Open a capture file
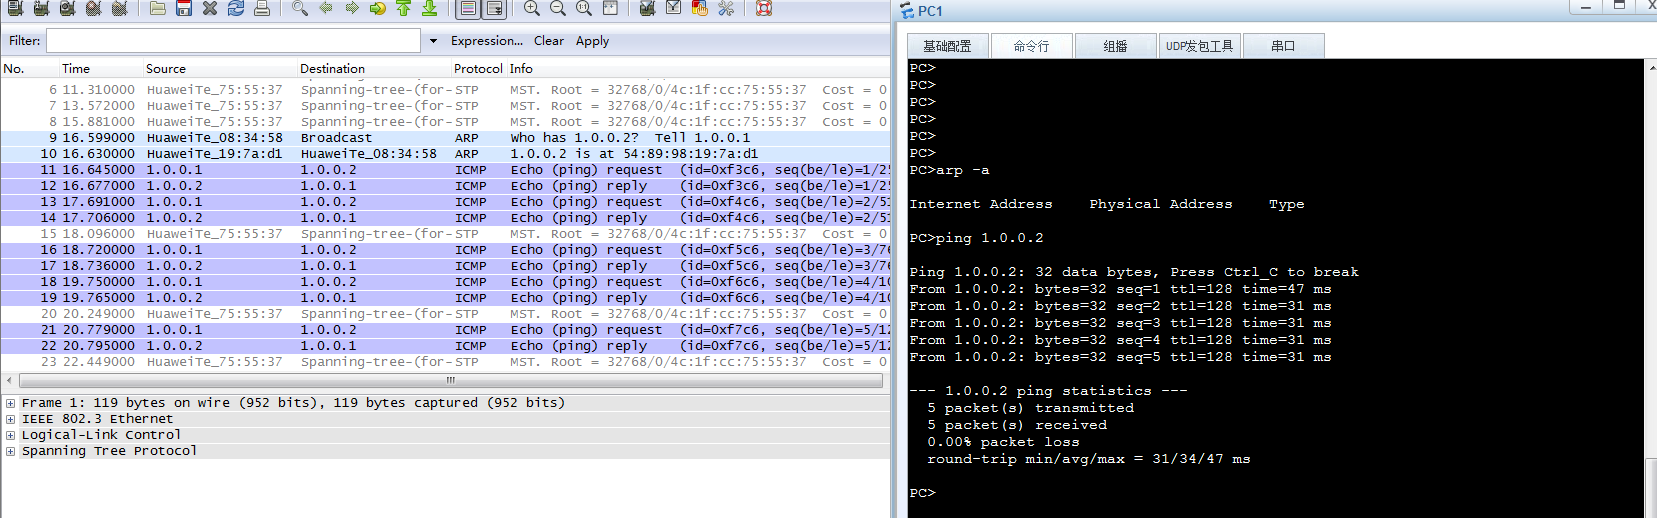This screenshot has height=518, width=1657. click(x=158, y=8)
